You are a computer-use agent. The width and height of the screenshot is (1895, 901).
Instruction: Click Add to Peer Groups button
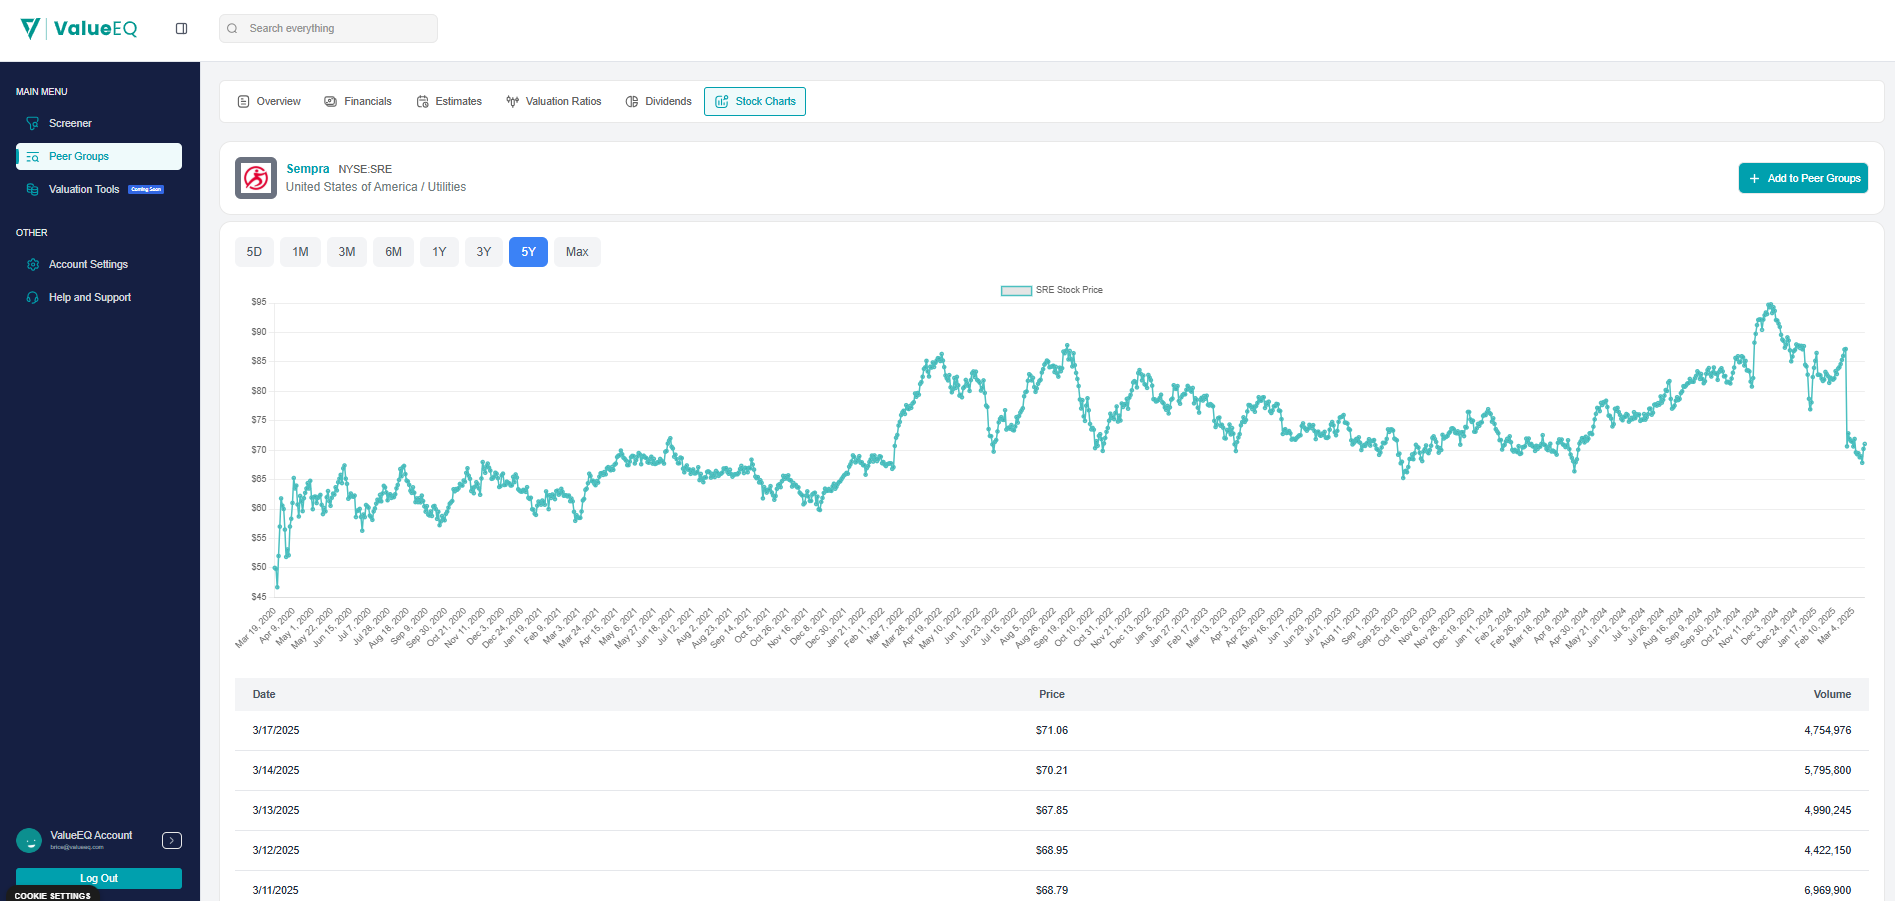point(1803,178)
